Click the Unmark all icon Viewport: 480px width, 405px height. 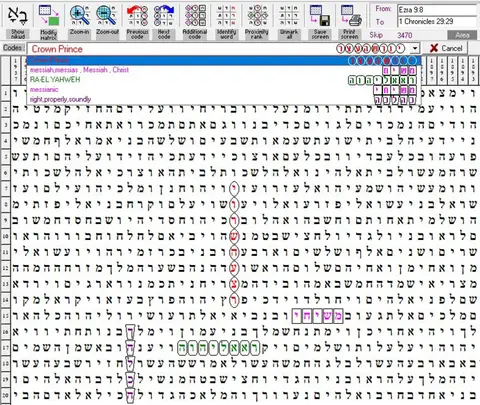pos(289,16)
